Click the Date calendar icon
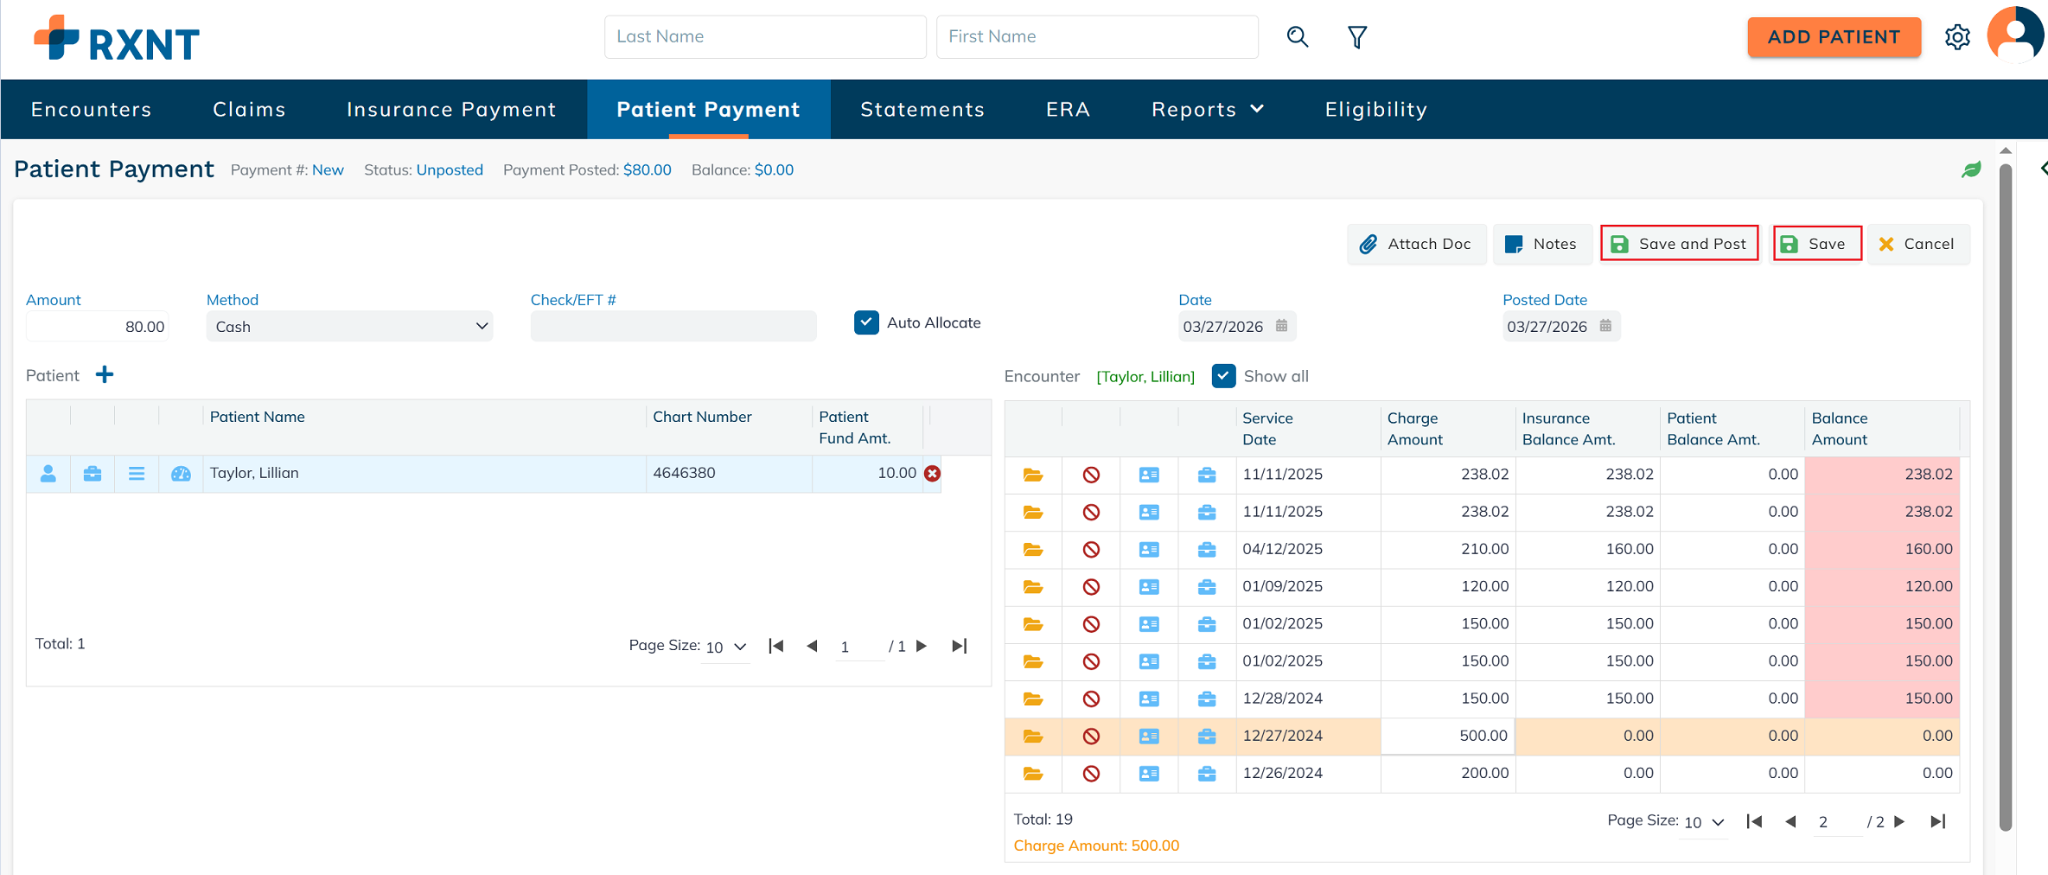The width and height of the screenshot is (2048, 875). point(1281,326)
